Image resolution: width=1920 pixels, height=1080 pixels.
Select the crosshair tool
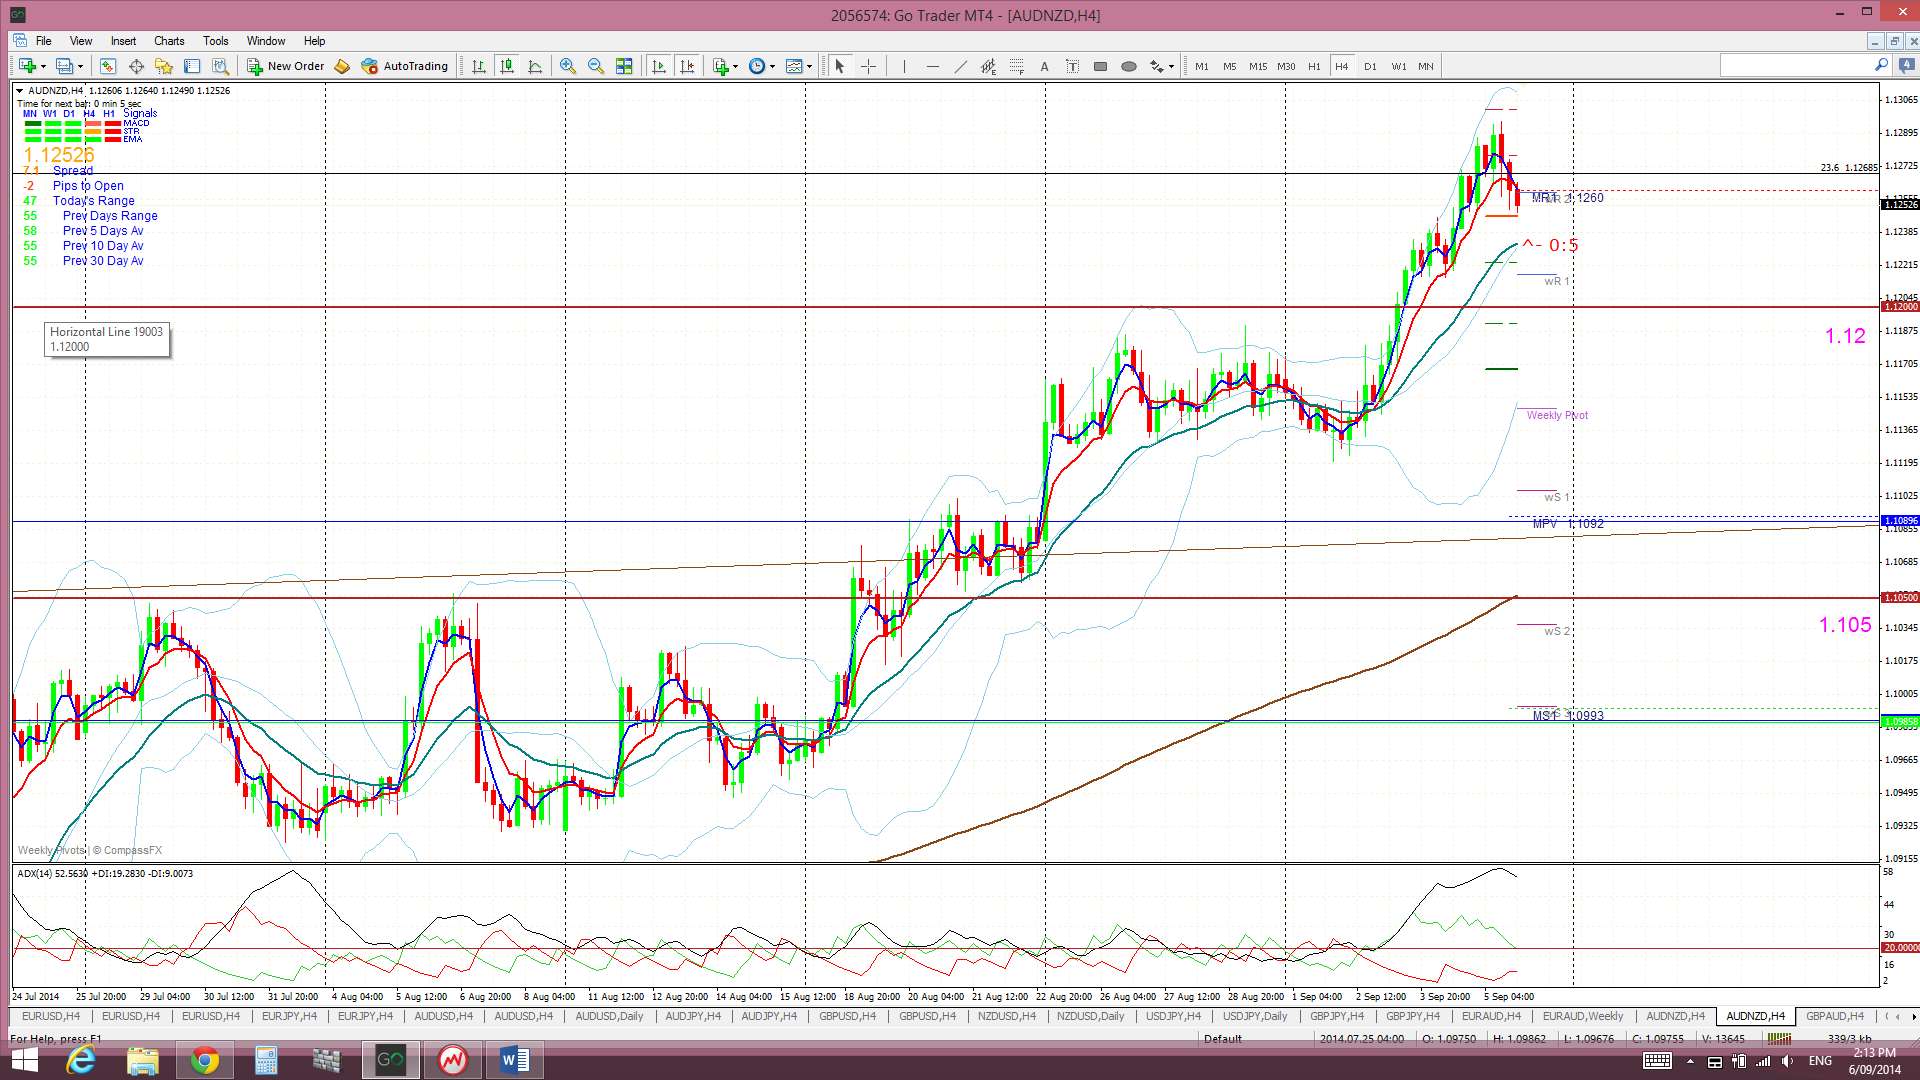click(x=868, y=66)
